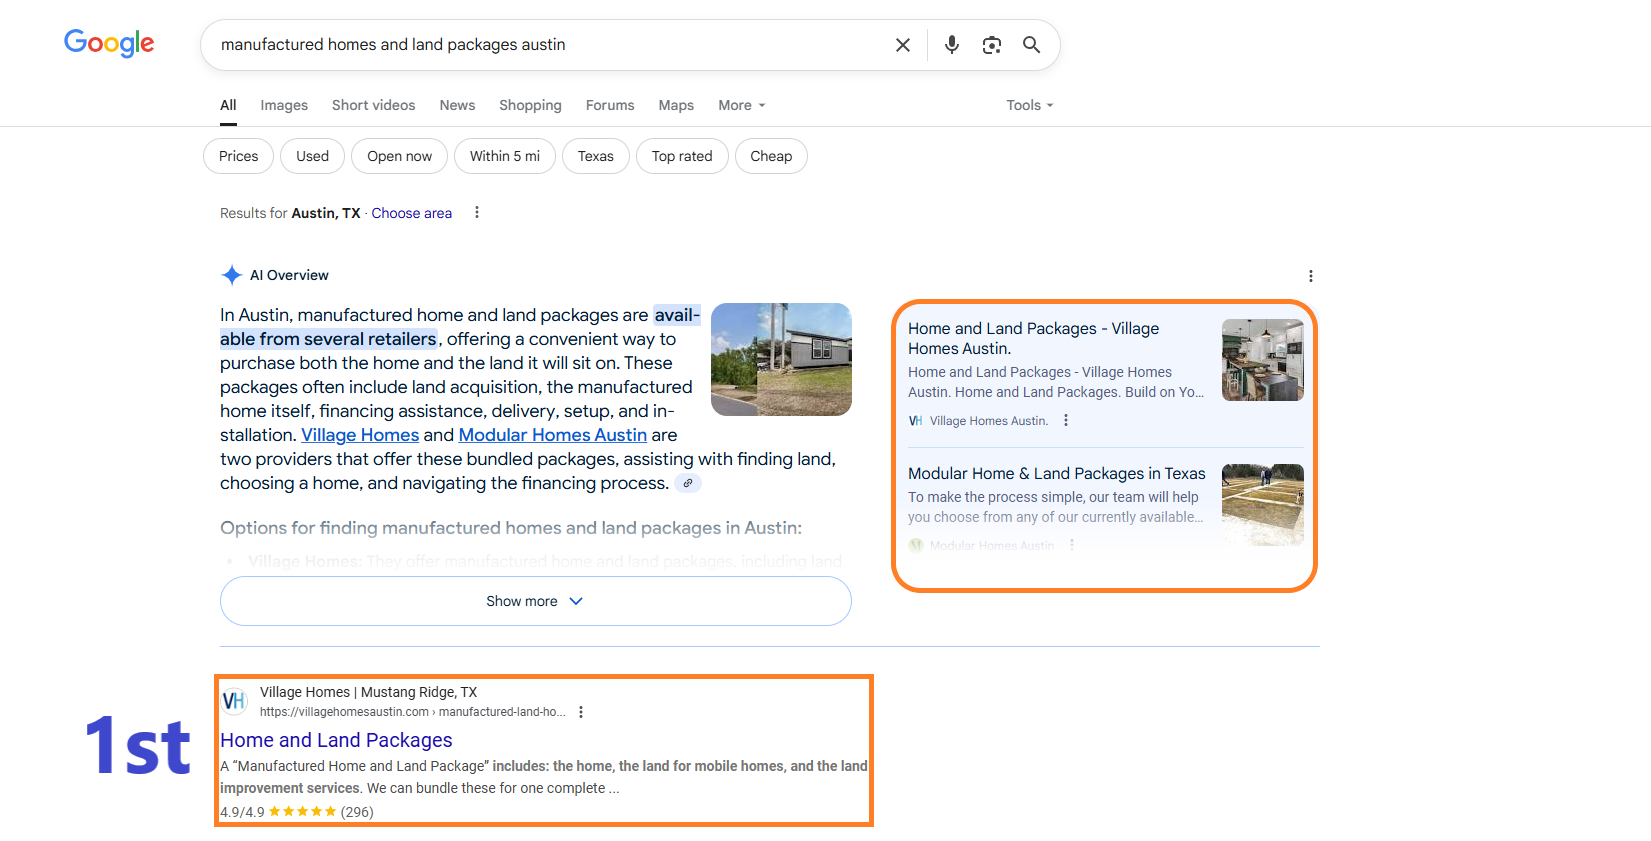Expand AI Overview with Show more
The width and height of the screenshot is (1651, 841).
click(x=536, y=601)
